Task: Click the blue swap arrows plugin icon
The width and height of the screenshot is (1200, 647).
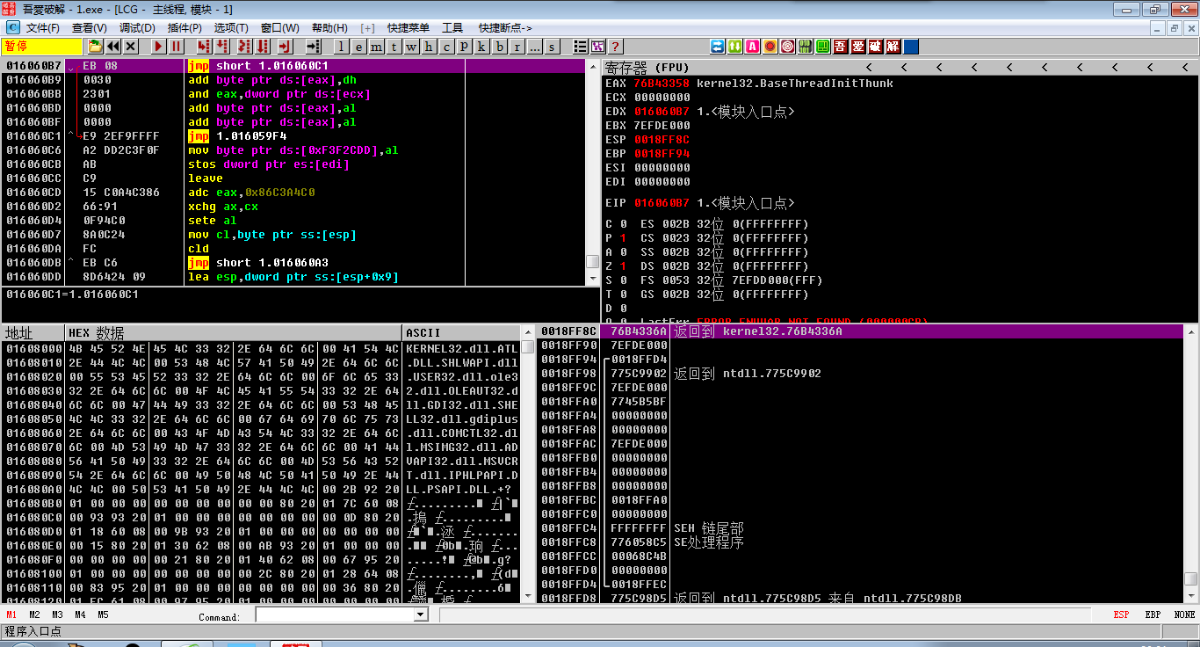Action: pos(717,46)
